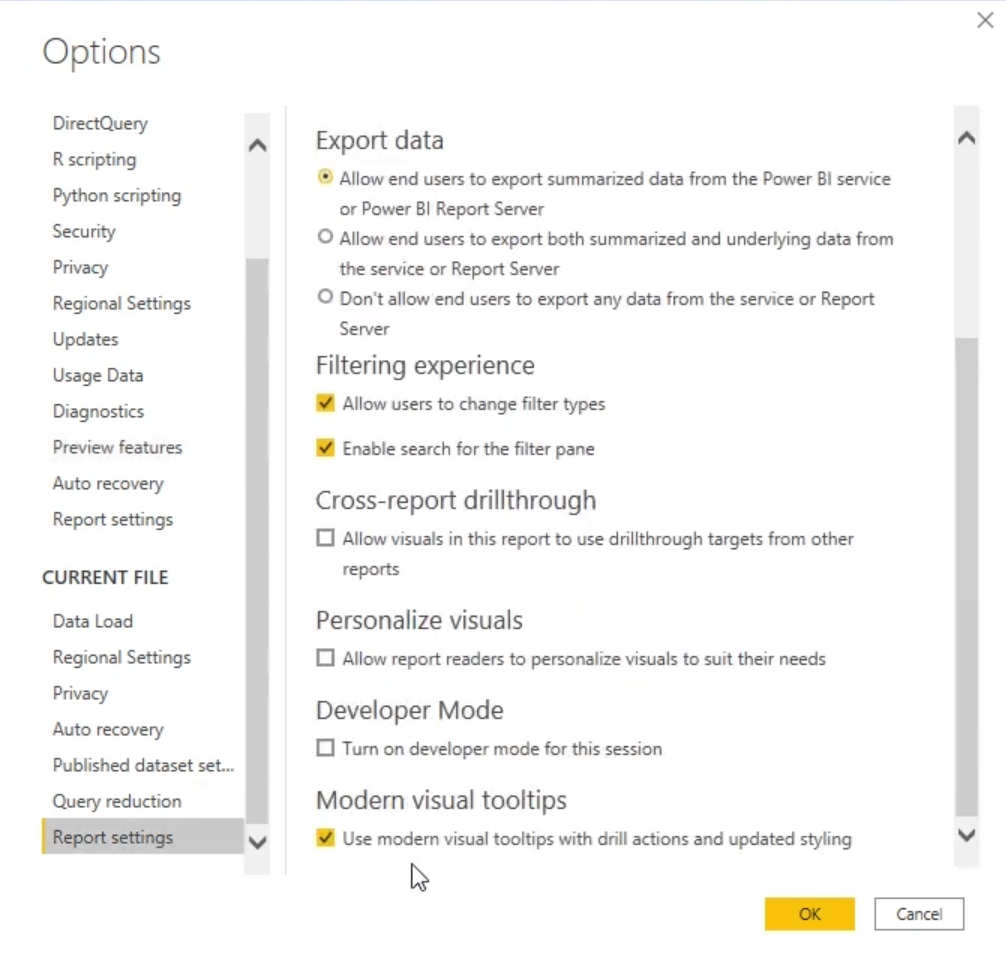Turn on developer mode for this session
Image resolution: width=1006 pixels, height=966 pixels.
[325, 748]
